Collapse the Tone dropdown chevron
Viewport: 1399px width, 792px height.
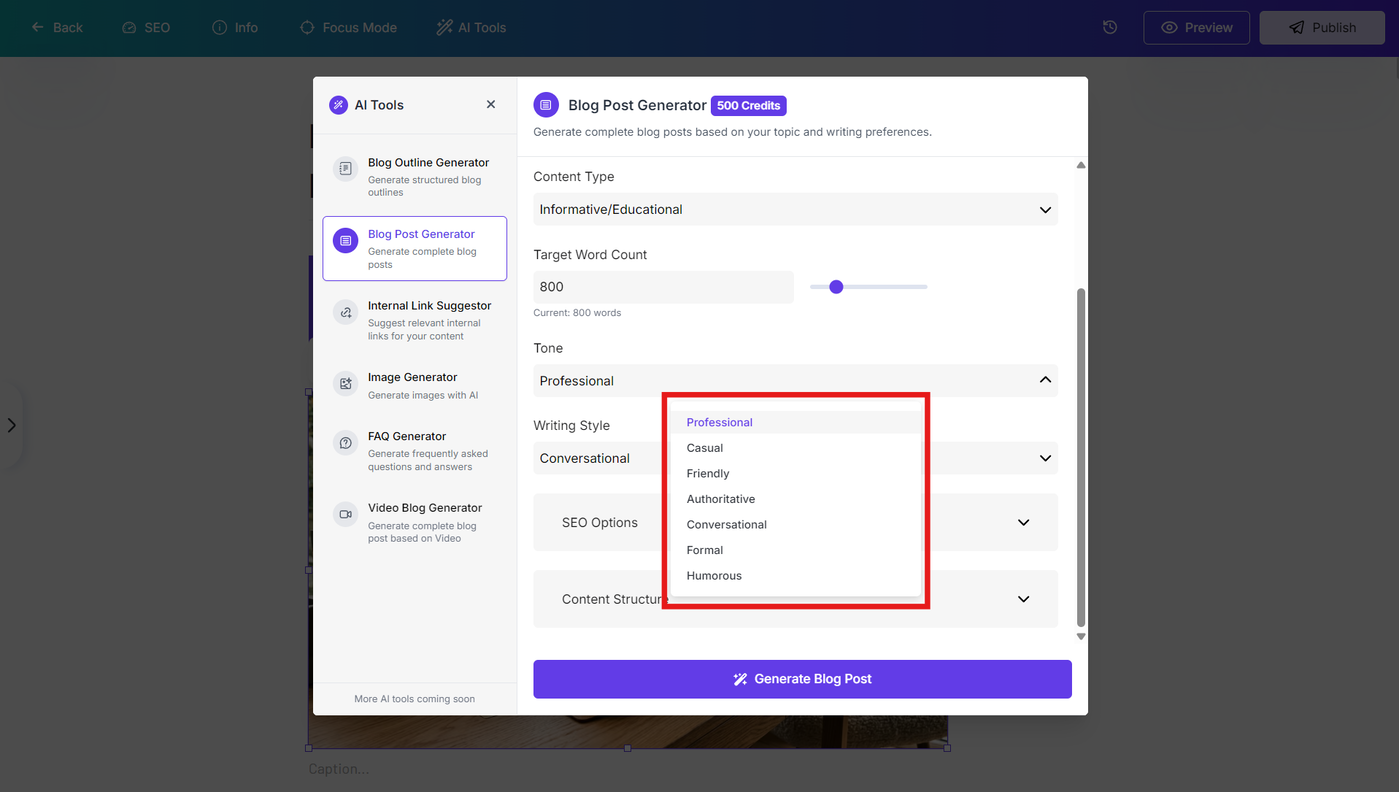pos(1045,380)
